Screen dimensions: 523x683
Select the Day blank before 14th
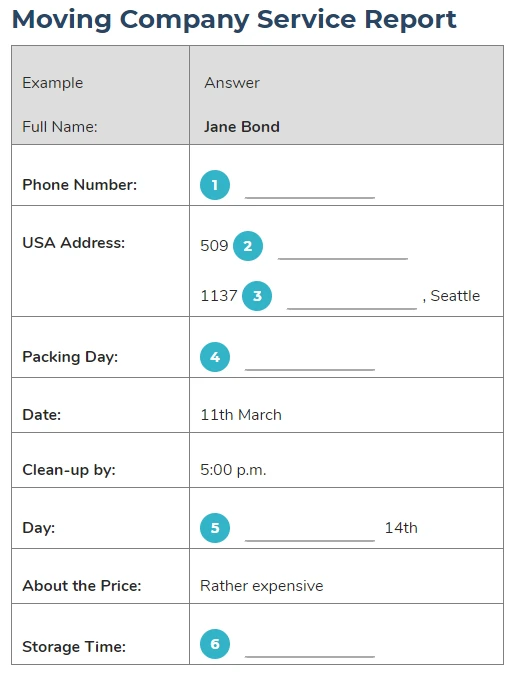pos(310,534)
